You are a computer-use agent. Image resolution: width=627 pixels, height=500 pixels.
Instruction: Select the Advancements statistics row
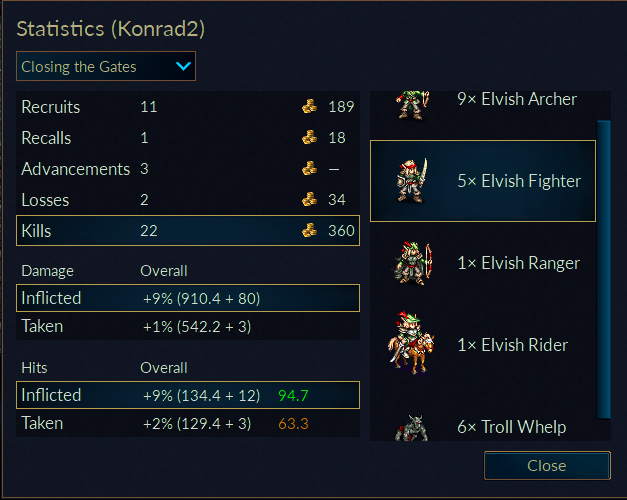[x=188, y=169]
